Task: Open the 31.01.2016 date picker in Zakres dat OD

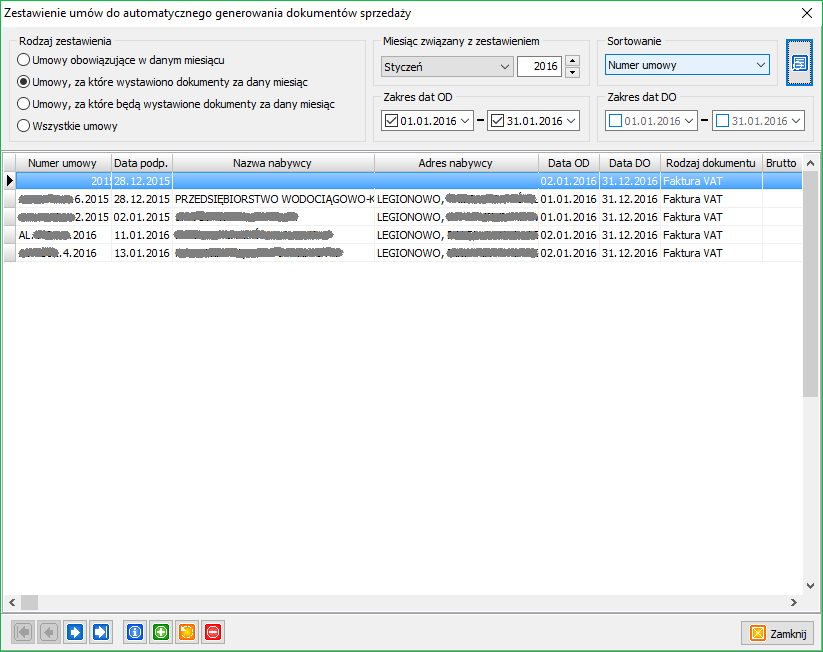Action: (x=571, y=121)
